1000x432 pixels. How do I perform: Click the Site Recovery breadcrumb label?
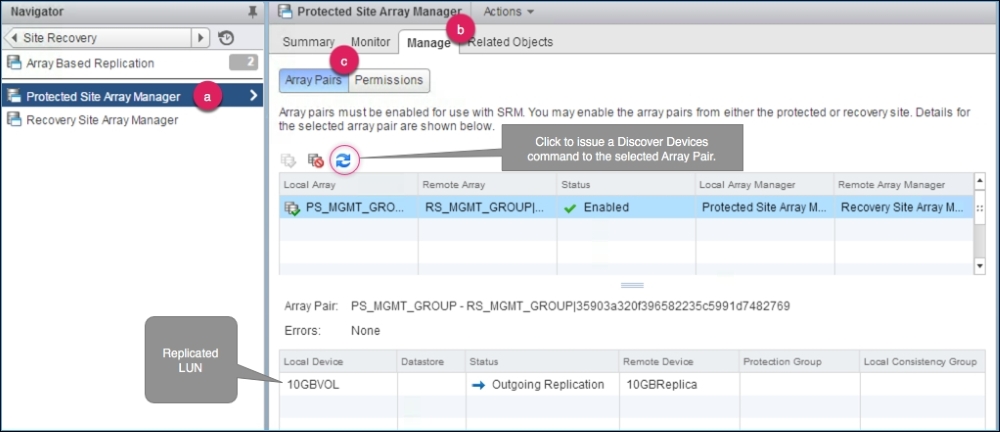(59, 38)
